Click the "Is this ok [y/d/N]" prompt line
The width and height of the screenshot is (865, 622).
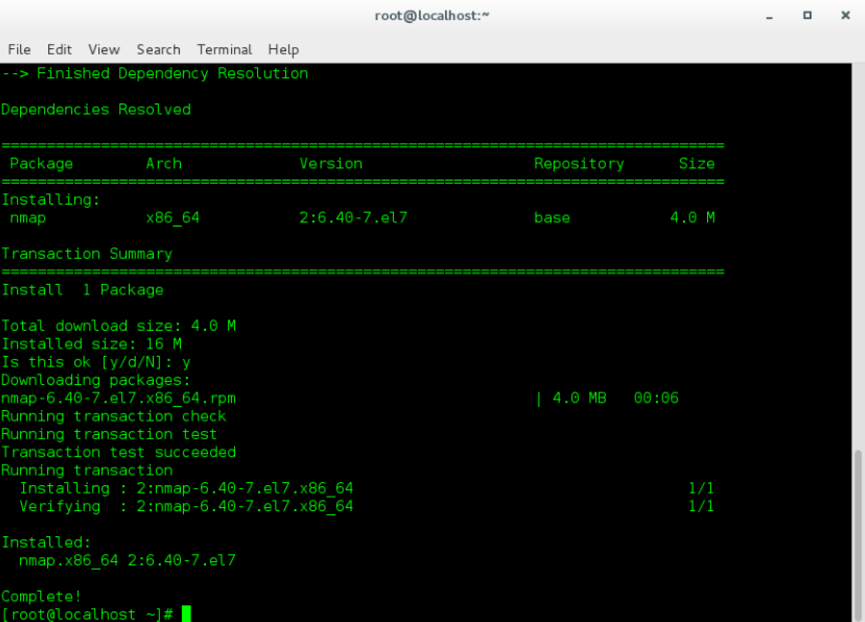95,362
